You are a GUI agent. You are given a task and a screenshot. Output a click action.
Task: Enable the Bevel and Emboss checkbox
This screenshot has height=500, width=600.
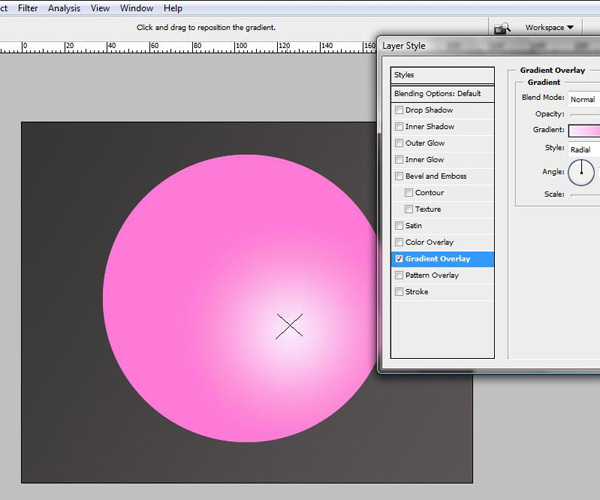point(399,176)
